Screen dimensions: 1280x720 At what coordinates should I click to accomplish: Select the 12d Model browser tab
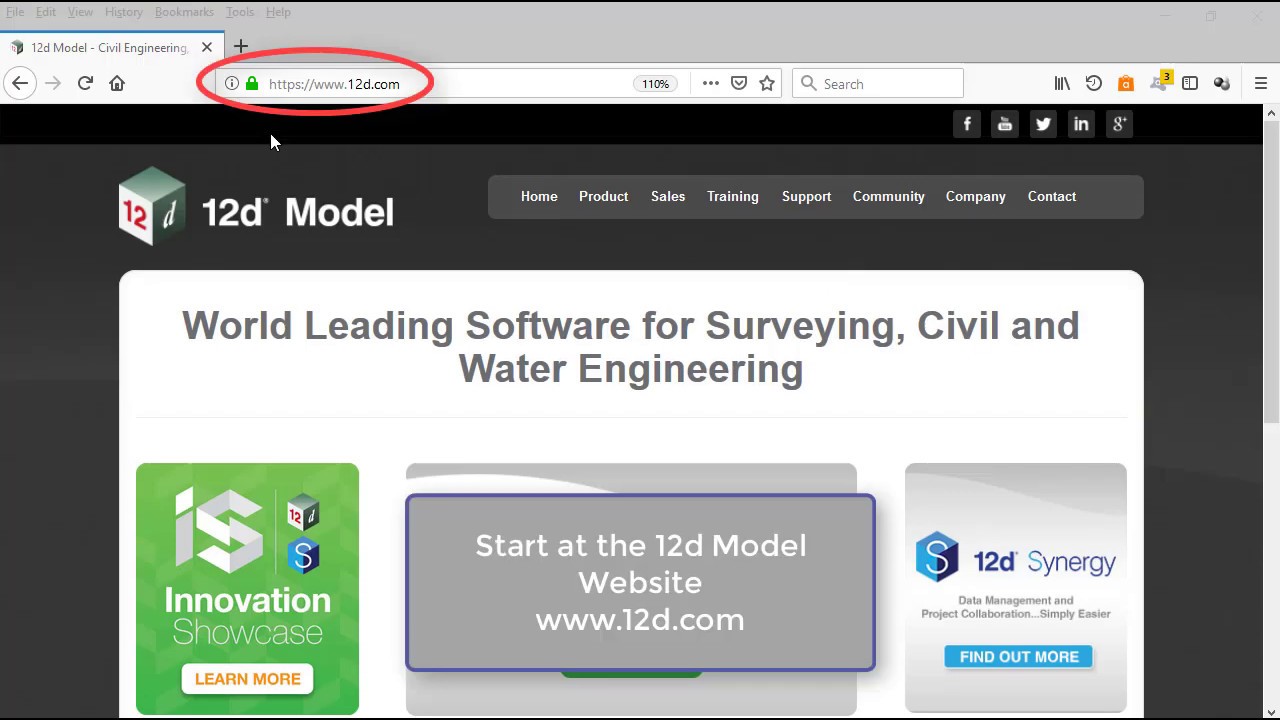(x=111, y=47)
